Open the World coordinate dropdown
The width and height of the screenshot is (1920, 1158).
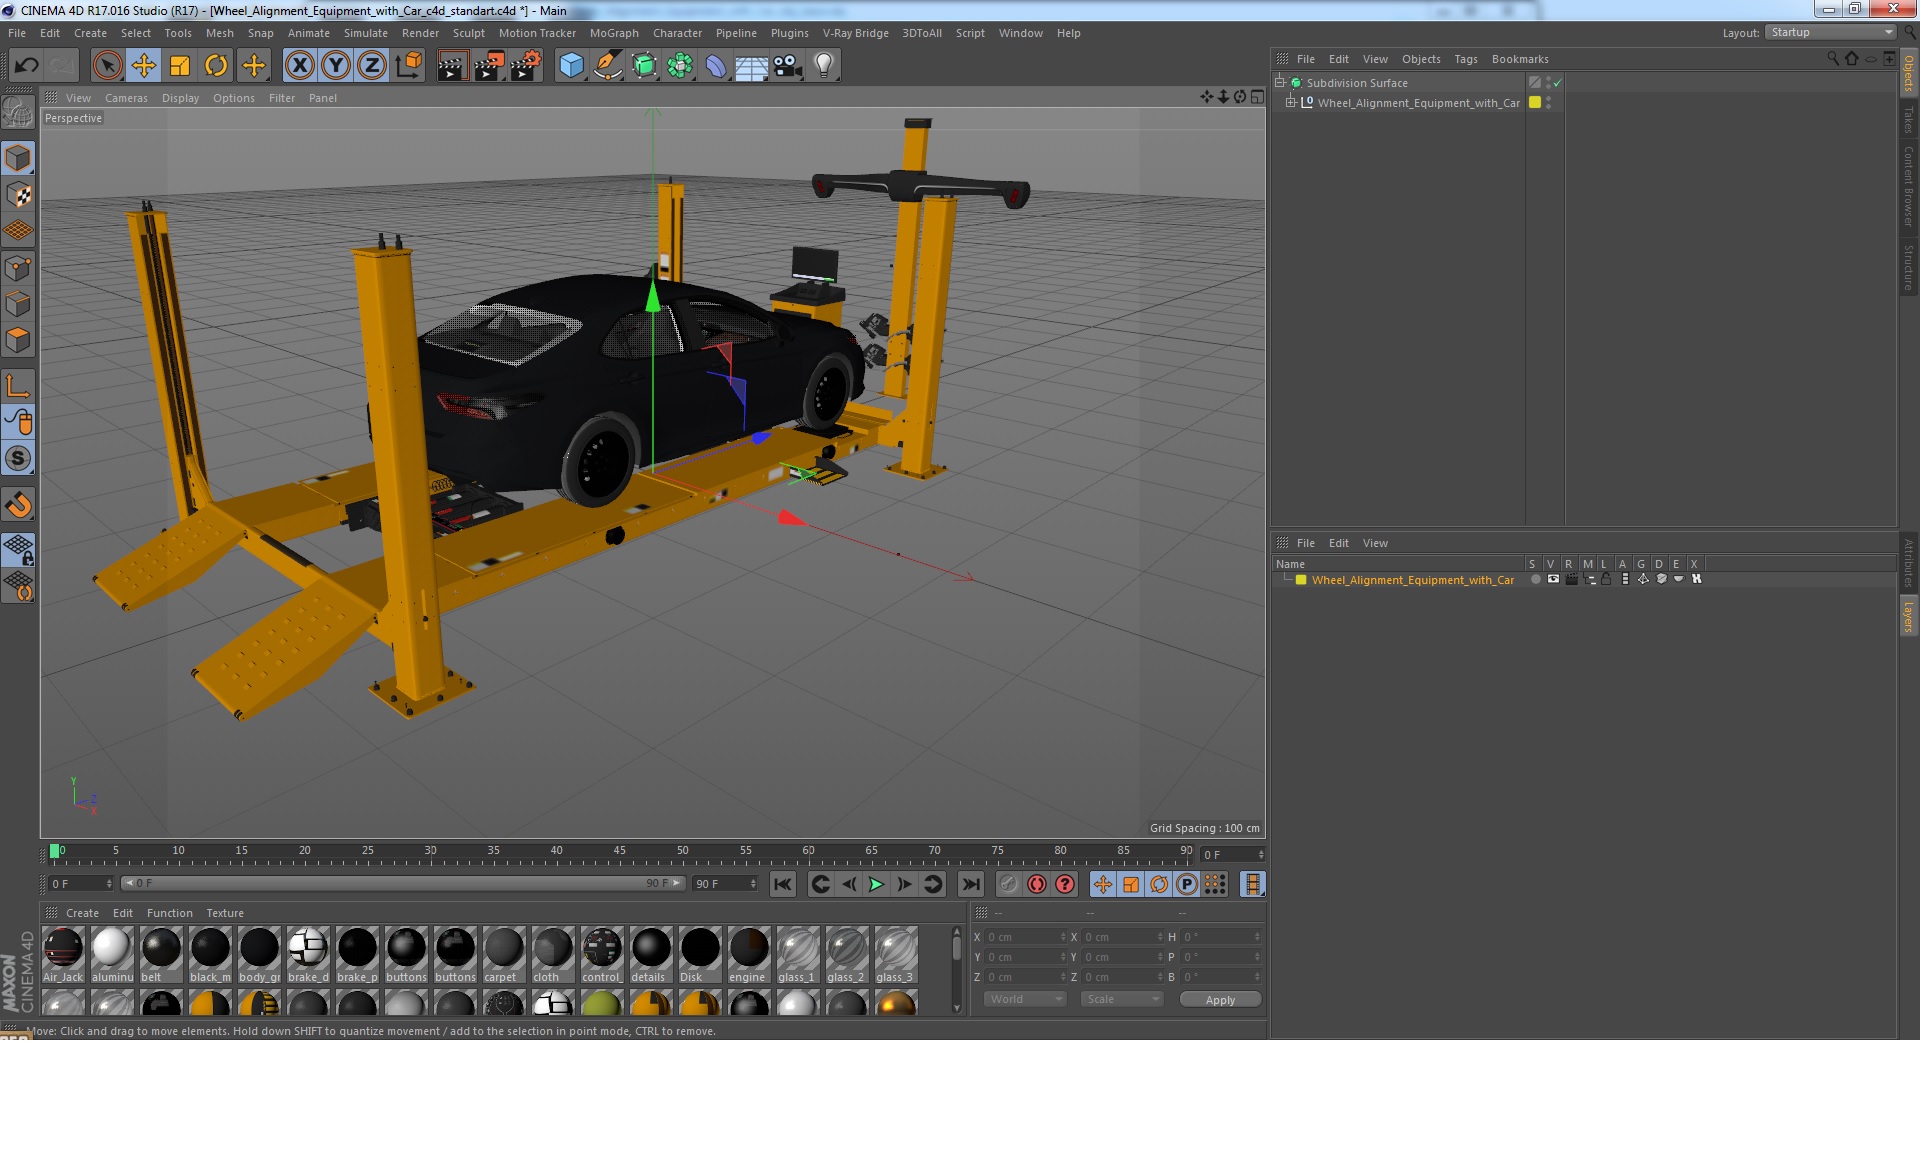[x=1025, y=999]
